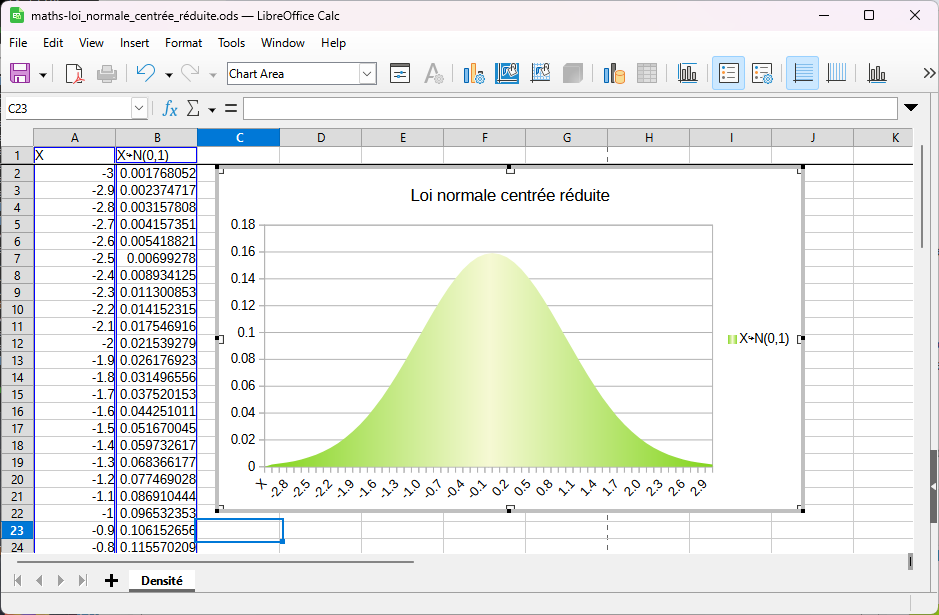Select row 12 header
Image resolution: width=939 pixels, height=615 pixels.
17,344
